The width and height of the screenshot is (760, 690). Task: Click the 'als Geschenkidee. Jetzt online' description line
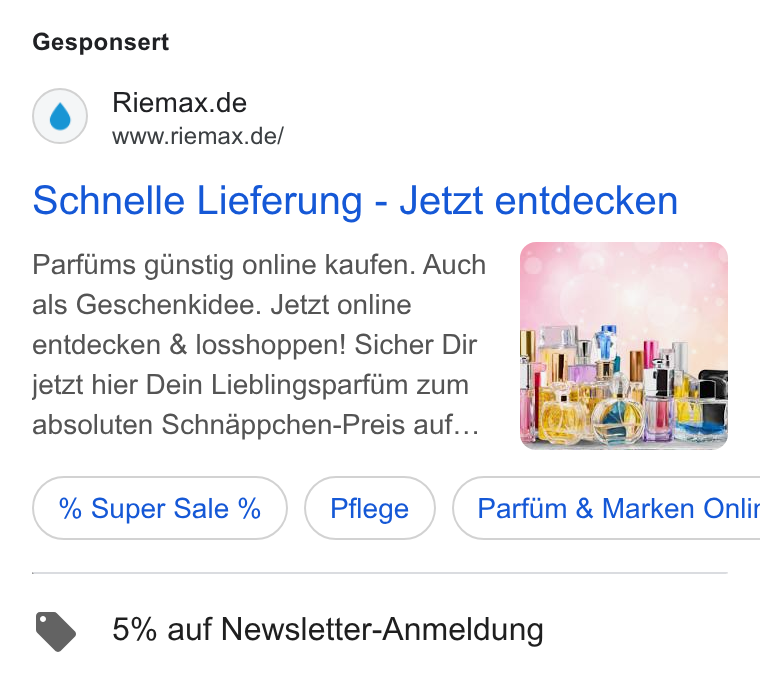pos(222,305)
